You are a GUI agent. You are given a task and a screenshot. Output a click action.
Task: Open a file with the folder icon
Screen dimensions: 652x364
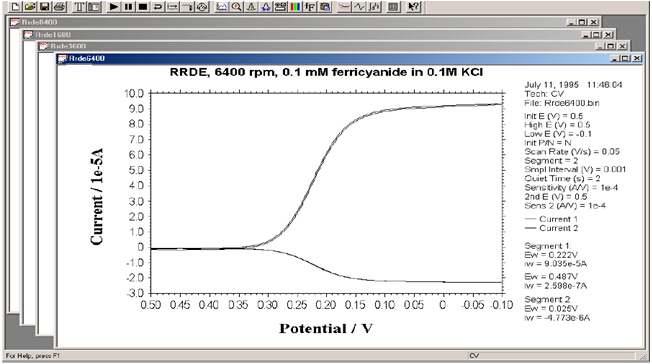coord(30,6)
